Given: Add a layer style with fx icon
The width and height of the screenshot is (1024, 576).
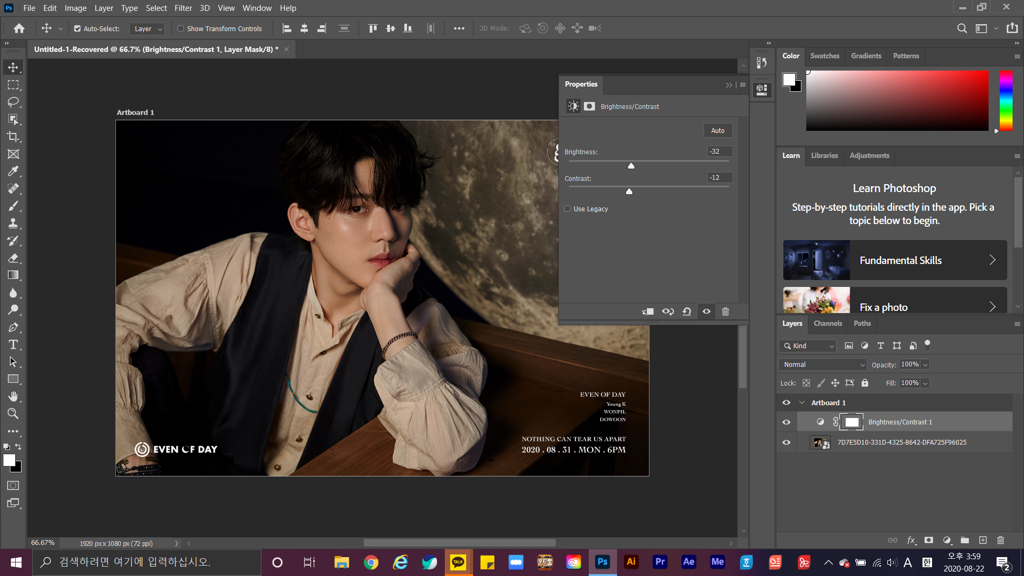Looking at the screenshot, I should click(x=911, y=540).
